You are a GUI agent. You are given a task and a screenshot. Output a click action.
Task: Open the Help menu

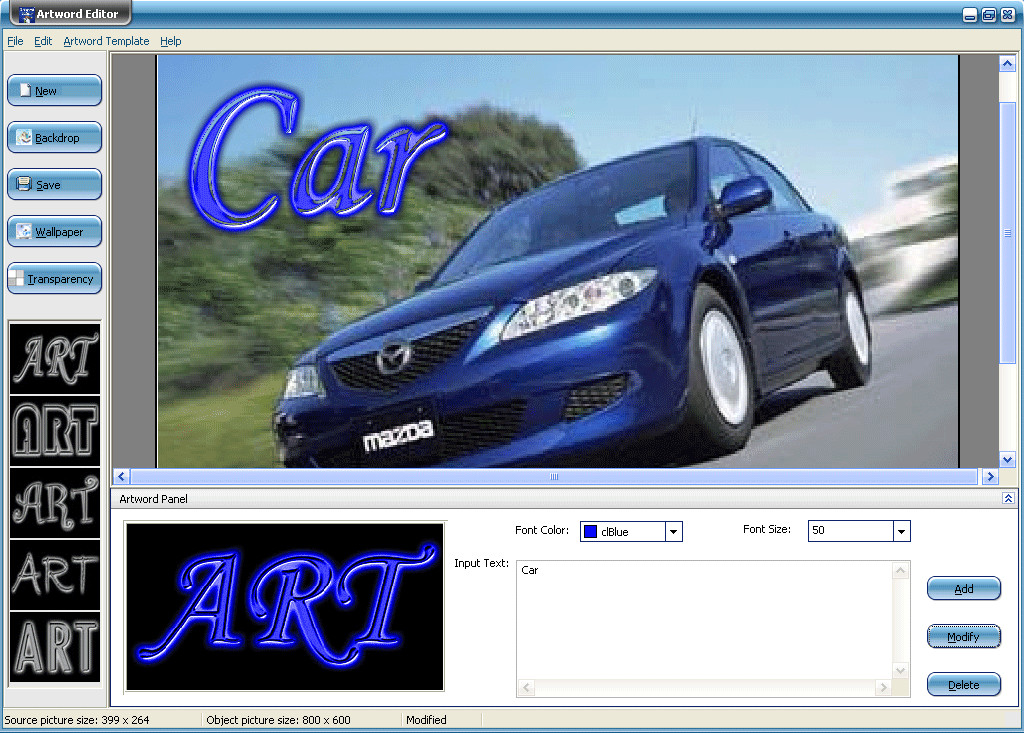170,41
